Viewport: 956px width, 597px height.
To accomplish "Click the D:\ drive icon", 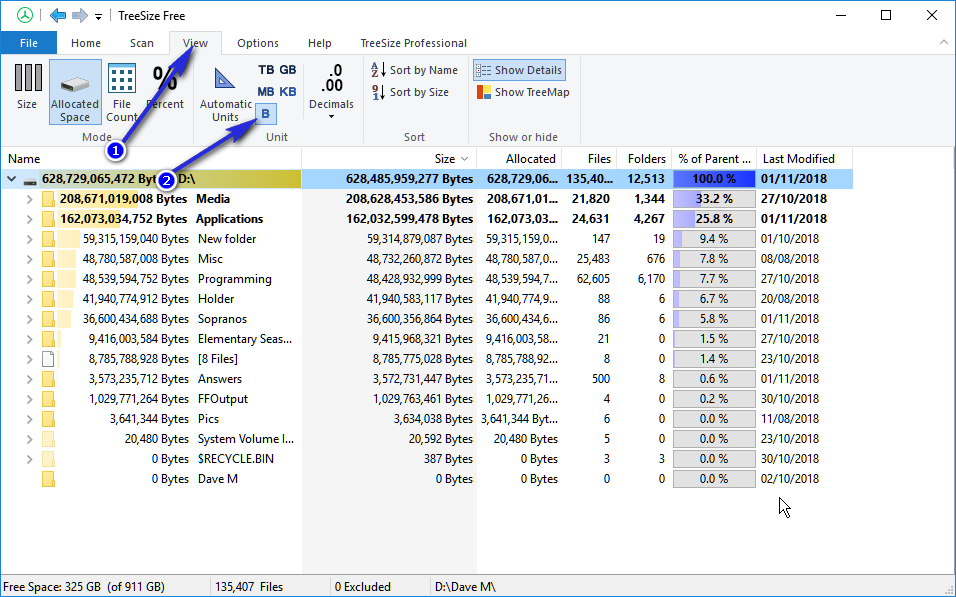I will coord(30,180).
